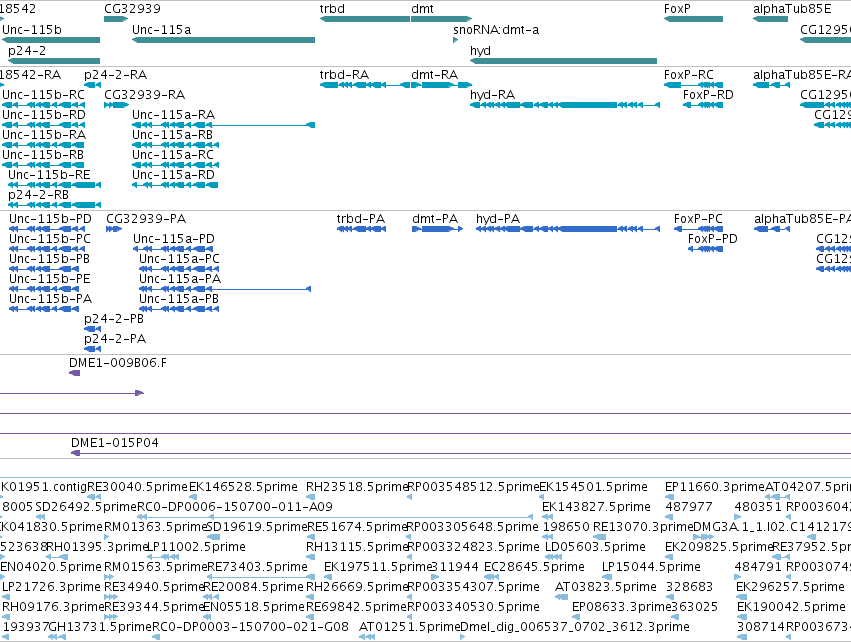This screenshot has width=851, height=642.
Task: Click the EK296257.5prime EST label
Action: [790, 587]
